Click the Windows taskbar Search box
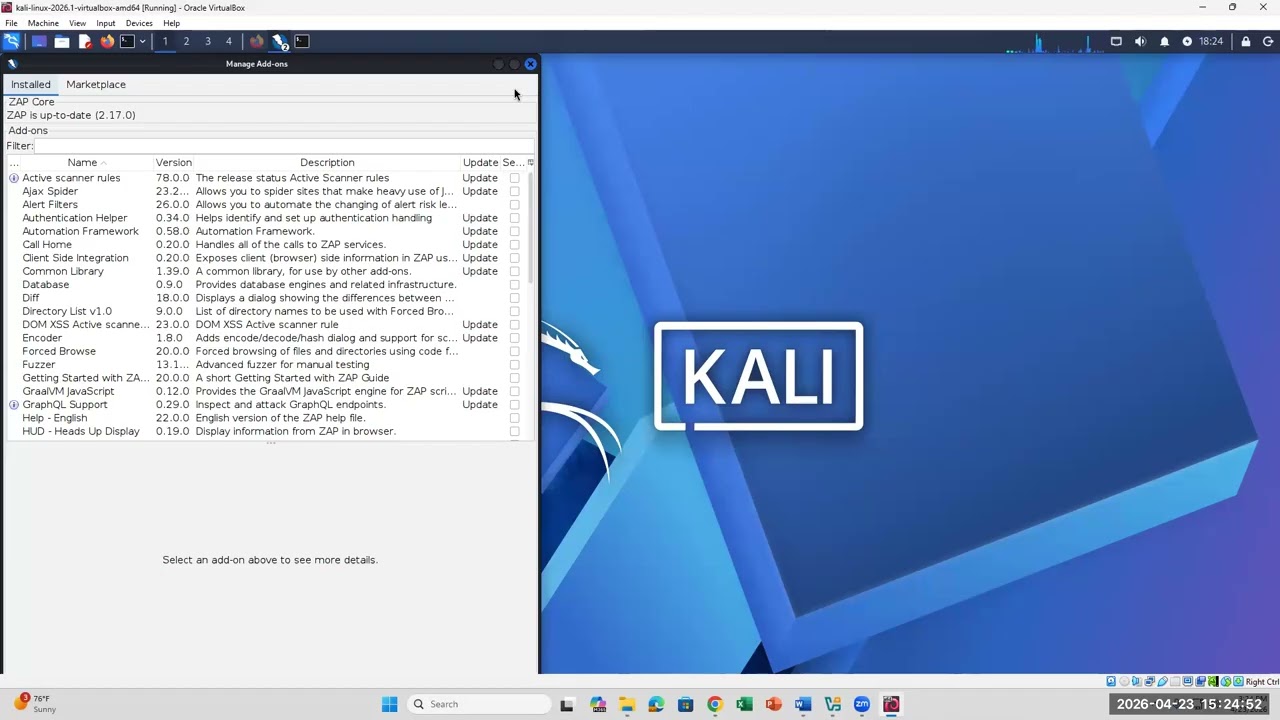1280x720 pixels. [480, 704]
